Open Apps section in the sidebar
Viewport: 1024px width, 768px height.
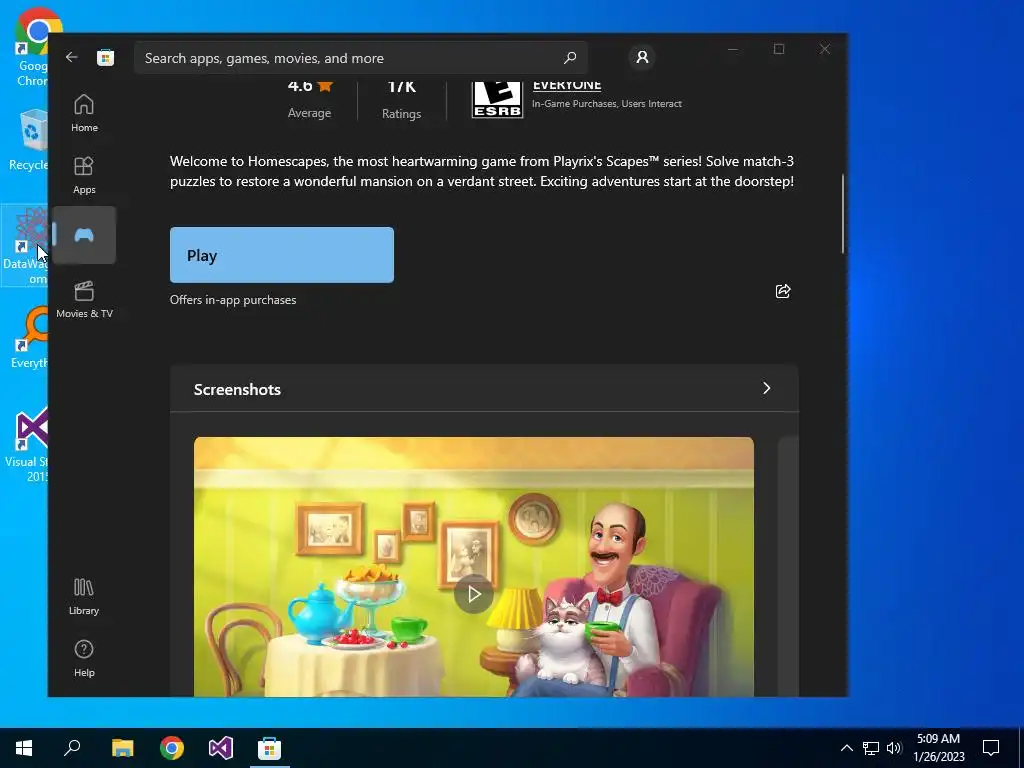[84, 175]
